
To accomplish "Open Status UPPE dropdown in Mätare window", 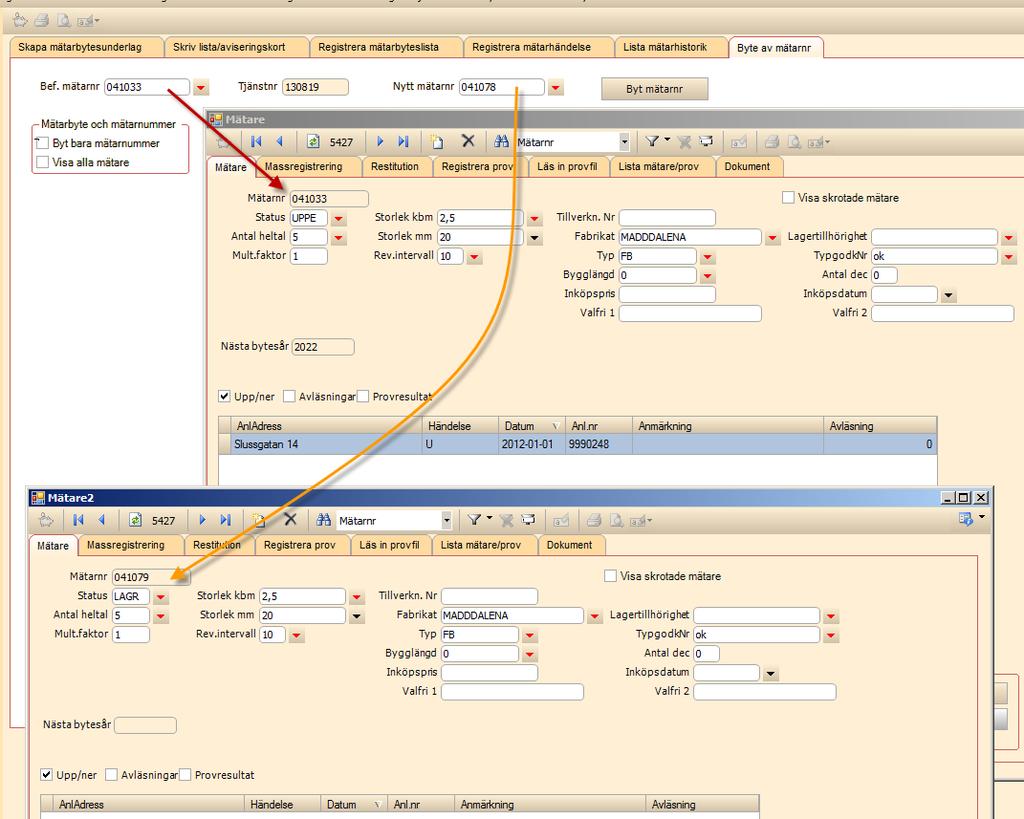I will tap(338, 219).
